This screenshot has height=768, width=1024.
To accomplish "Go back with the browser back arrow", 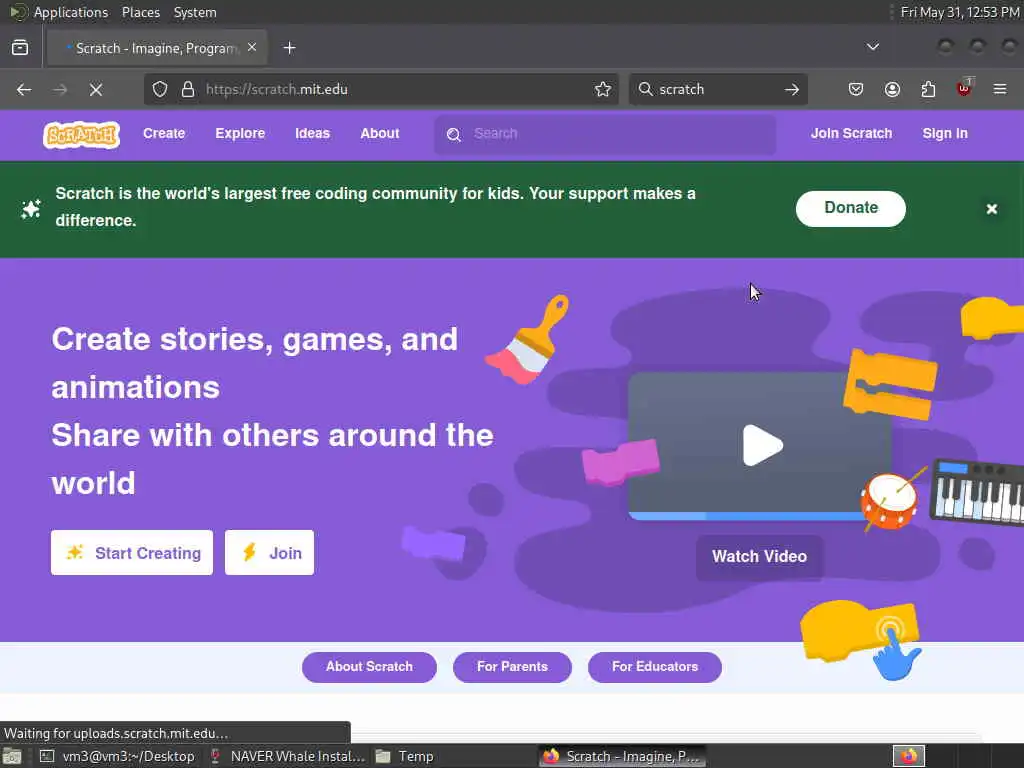I will pyautogui.click(x=24, y=89).
